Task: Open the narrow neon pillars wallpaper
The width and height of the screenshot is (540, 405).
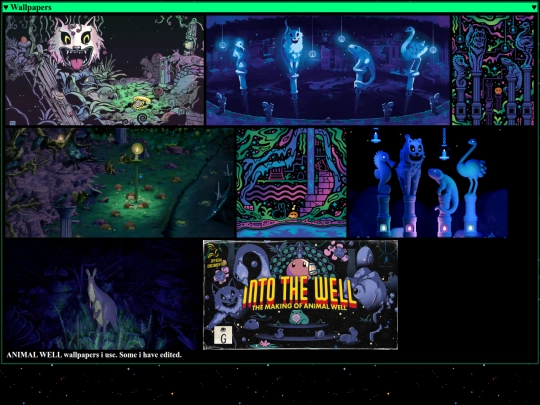Action: pos(493,70)
